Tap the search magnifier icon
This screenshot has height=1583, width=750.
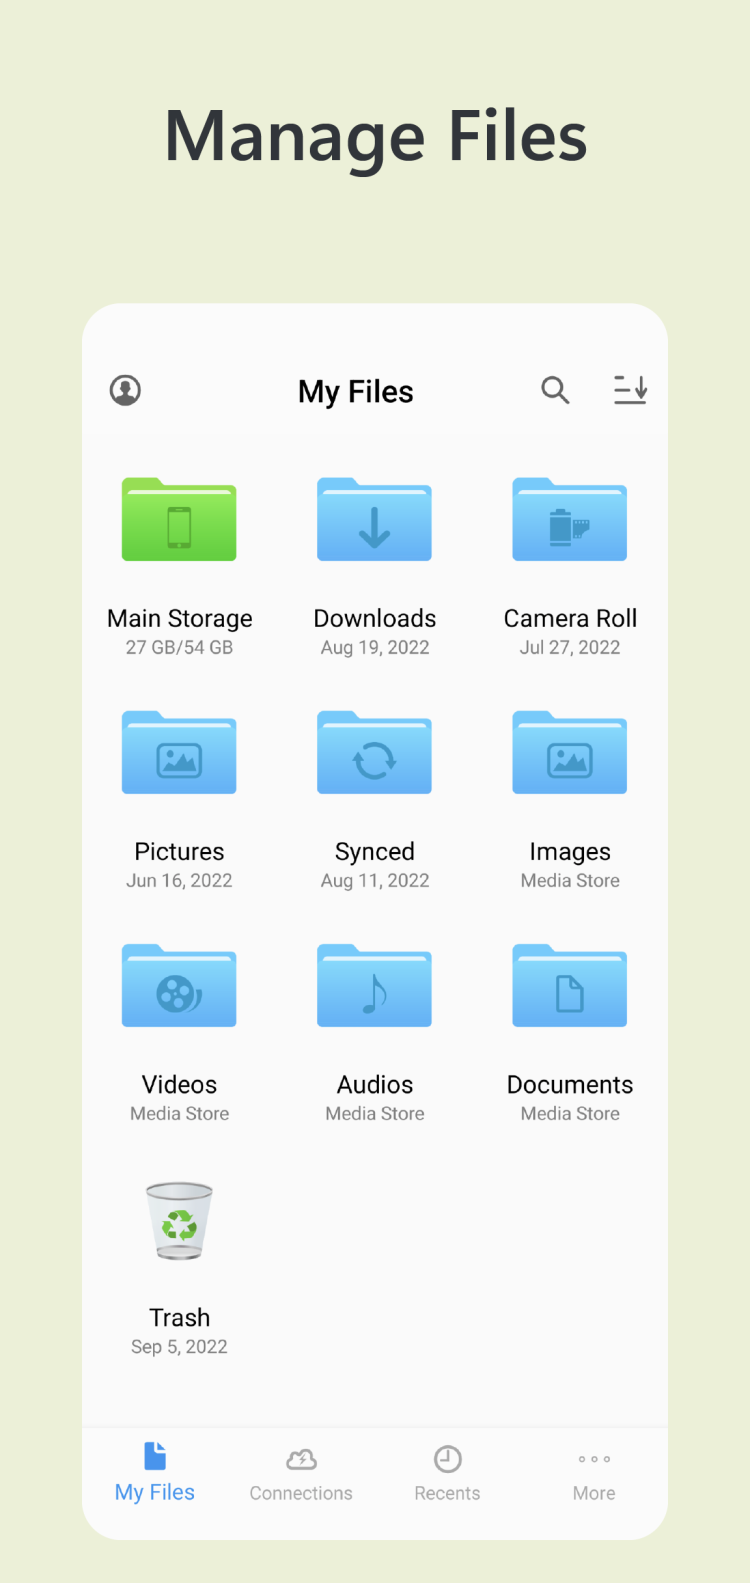pos(555,390)
